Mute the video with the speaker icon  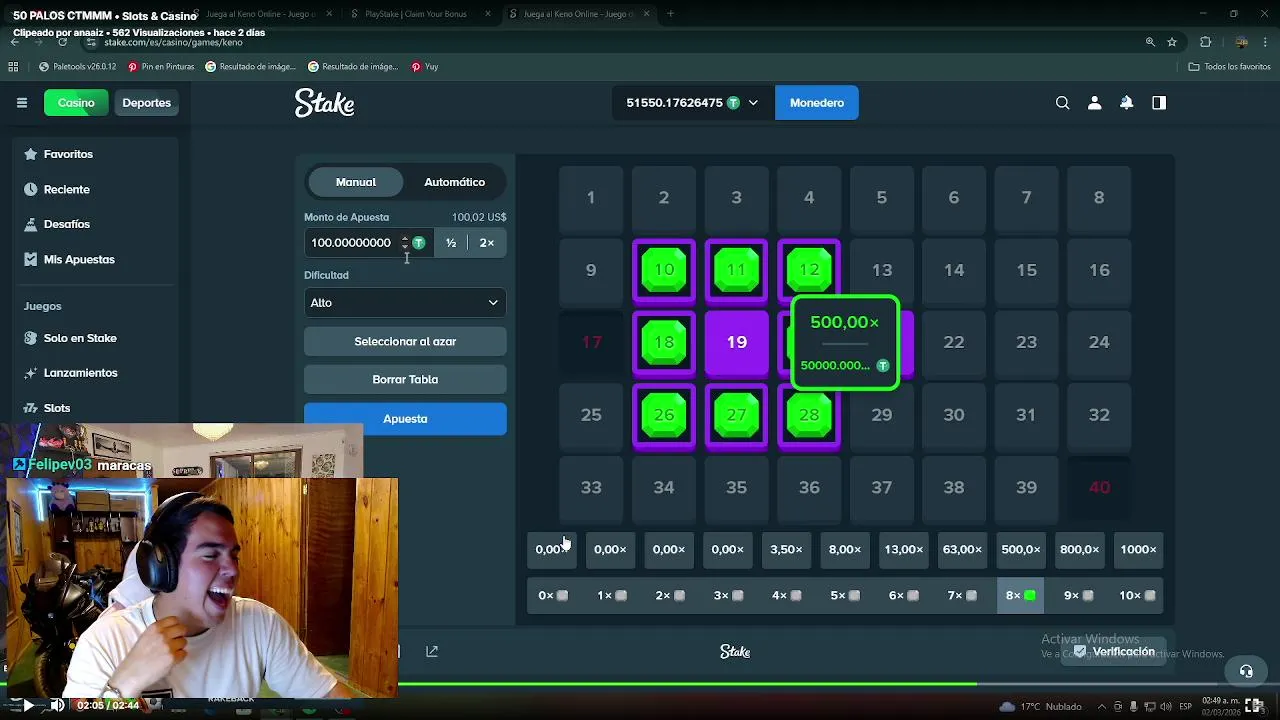coord(57,705)
